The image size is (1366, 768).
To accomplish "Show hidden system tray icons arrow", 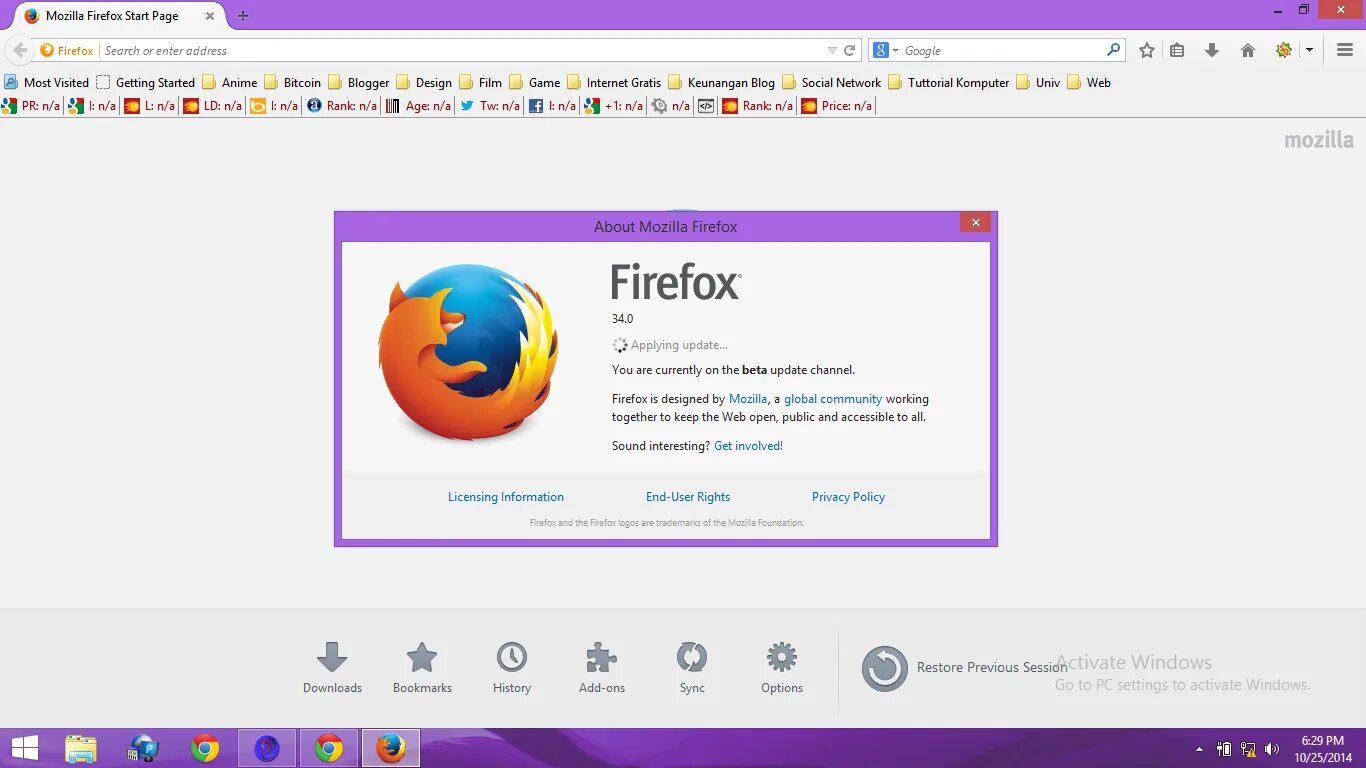I will tap(1200, 749).
